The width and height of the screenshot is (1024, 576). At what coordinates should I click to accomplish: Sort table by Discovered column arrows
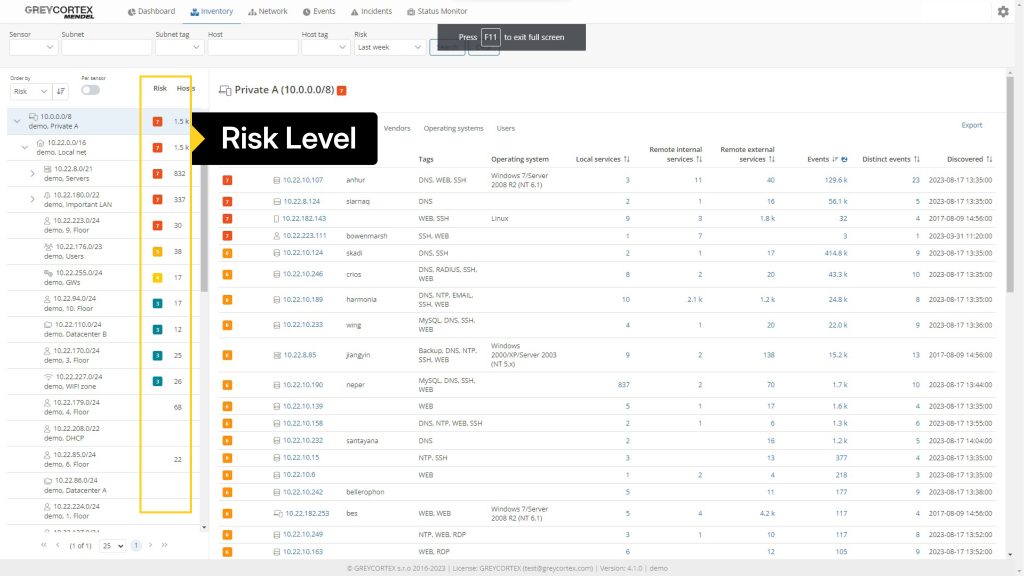[x=989, y=159]
